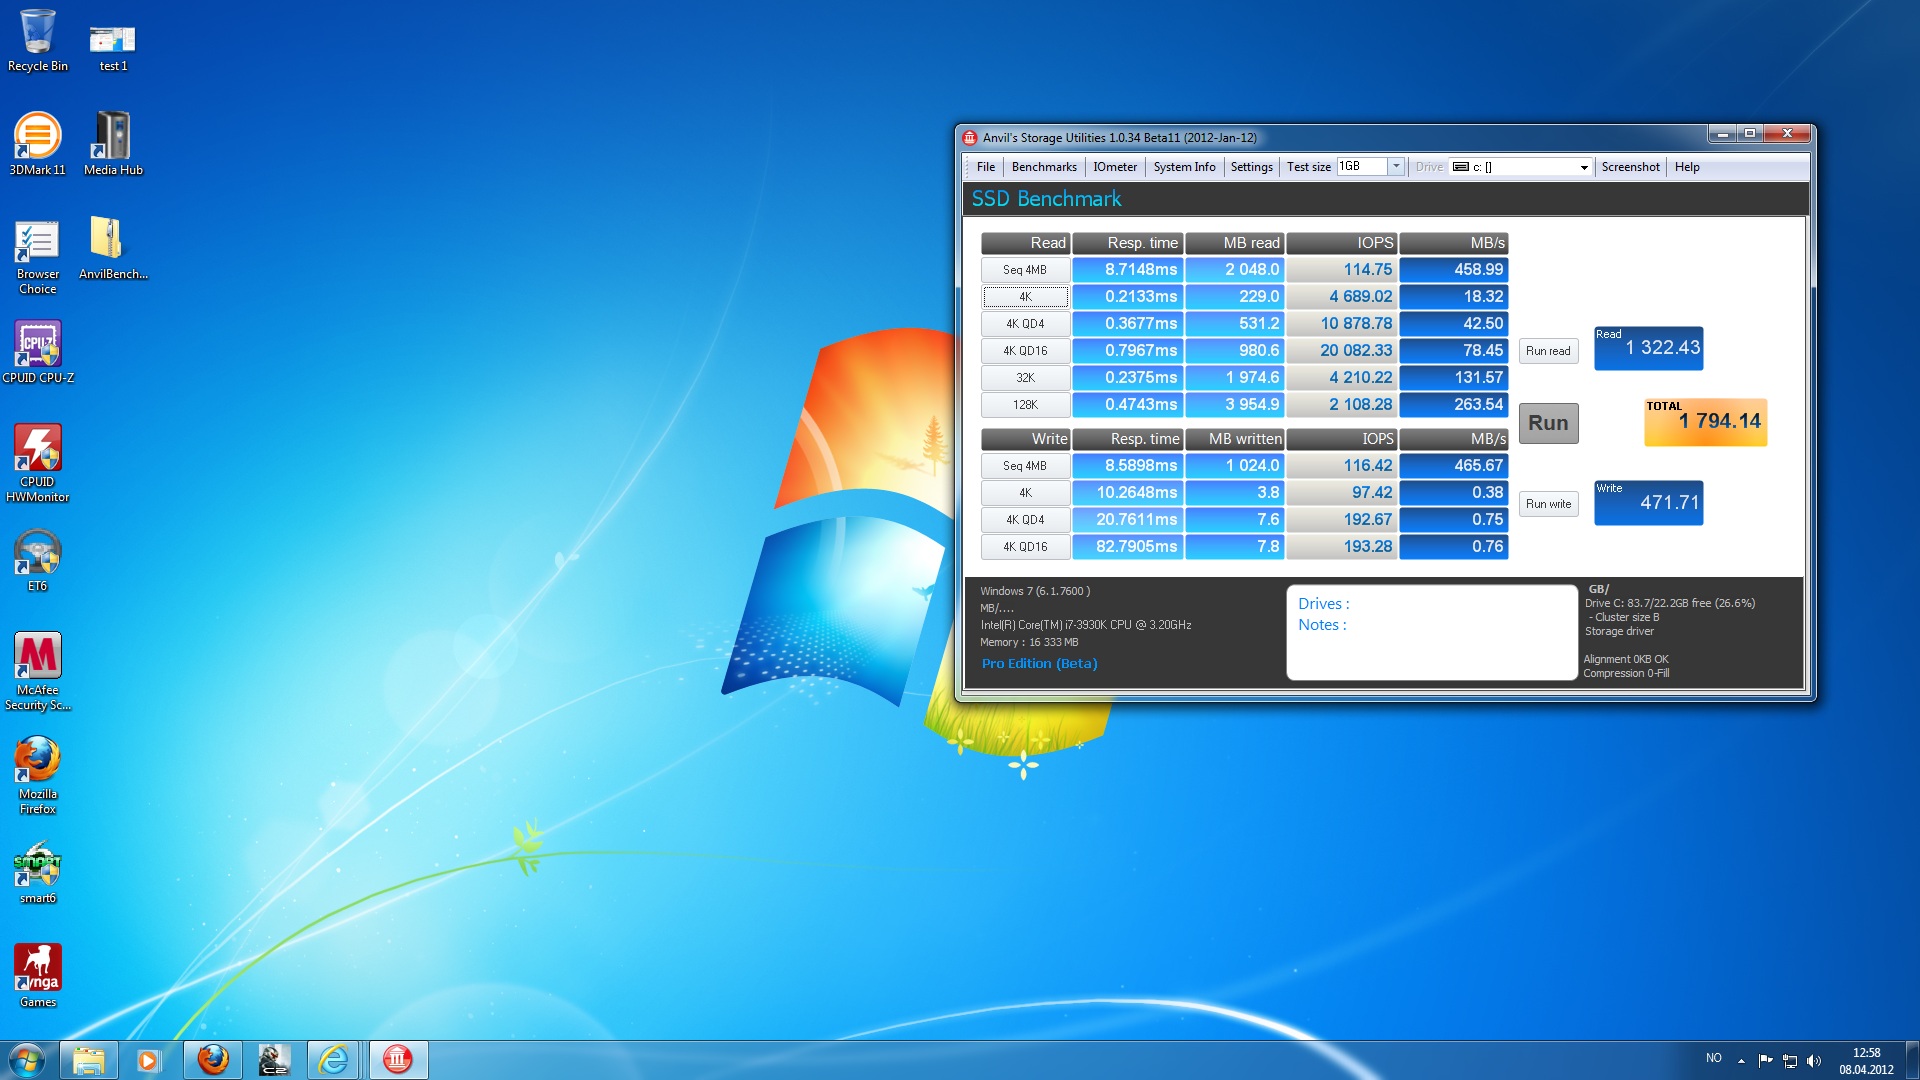1920x1080 pixels.
Task: Click the Screenshot menu item
Action: click(1630, 167)
